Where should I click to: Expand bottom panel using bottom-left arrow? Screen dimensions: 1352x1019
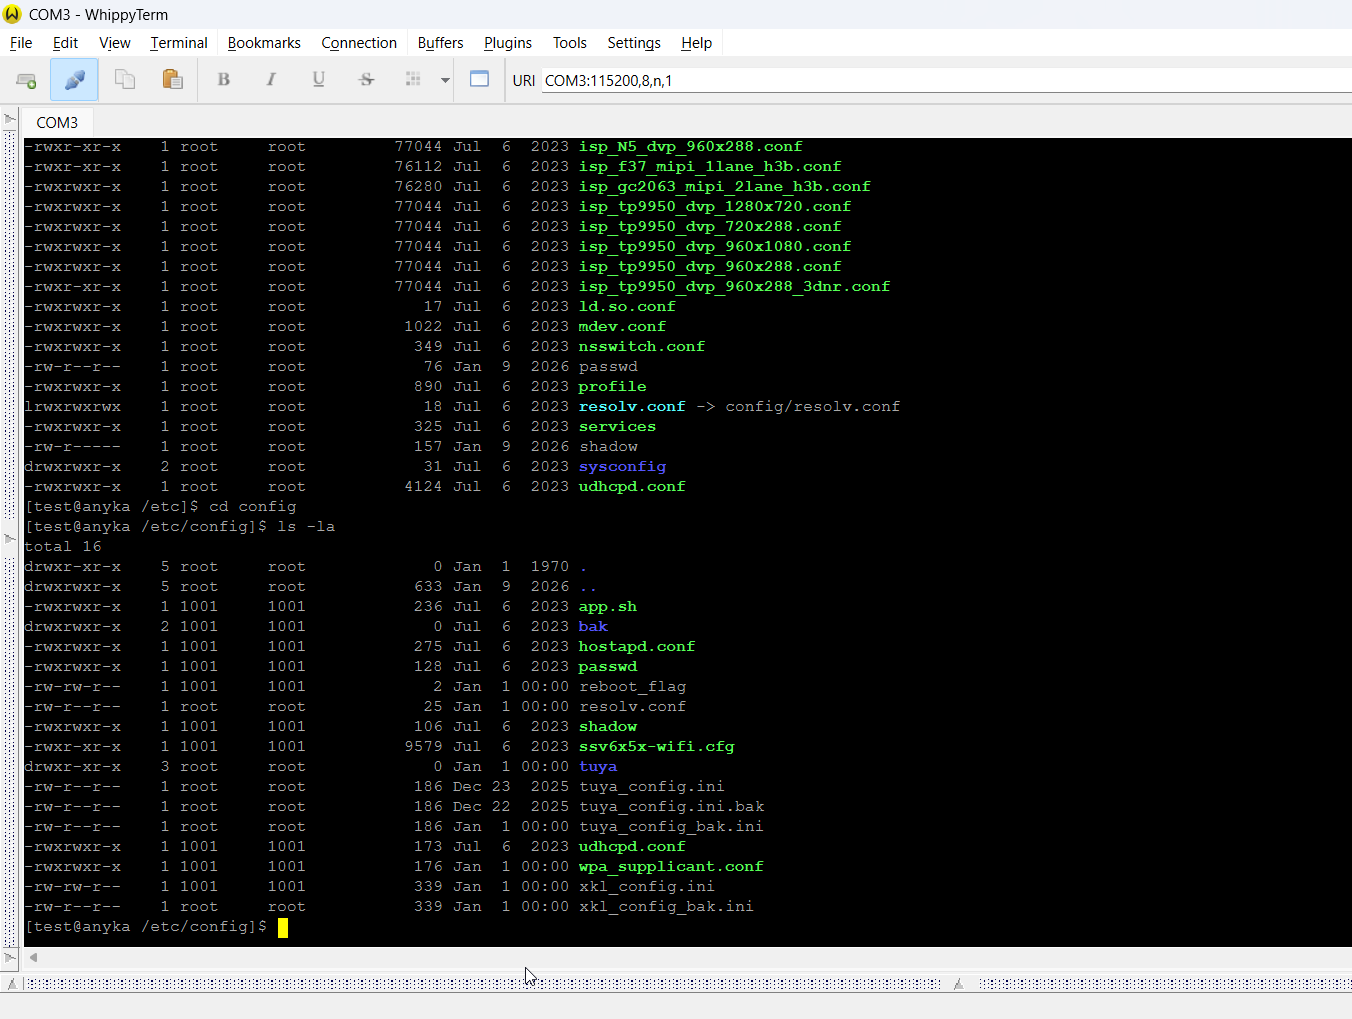[x=11, y=984]
